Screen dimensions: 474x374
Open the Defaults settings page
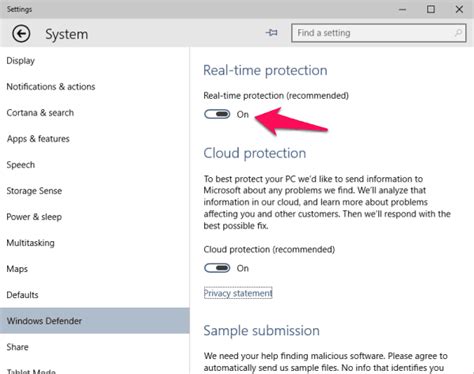tap(22, 295)
